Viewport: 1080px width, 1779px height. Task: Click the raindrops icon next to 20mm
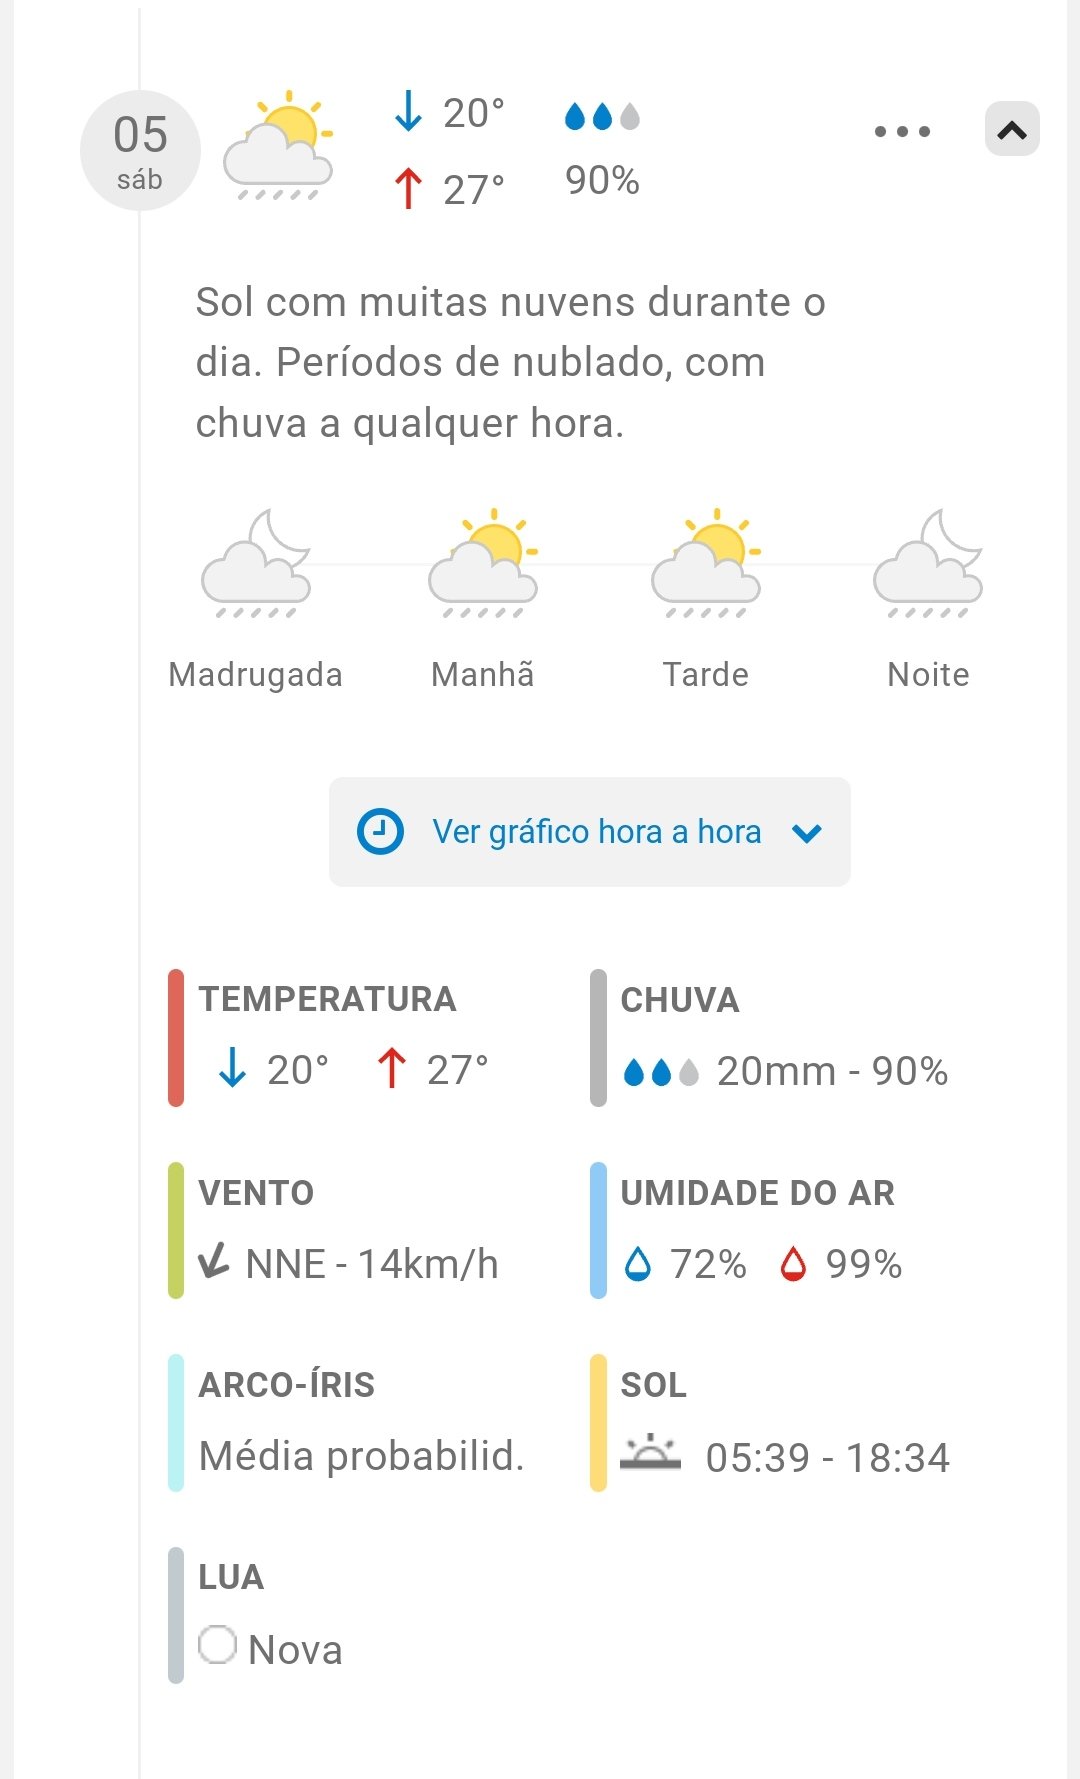pyautogui.click(x=660, y=1072)
